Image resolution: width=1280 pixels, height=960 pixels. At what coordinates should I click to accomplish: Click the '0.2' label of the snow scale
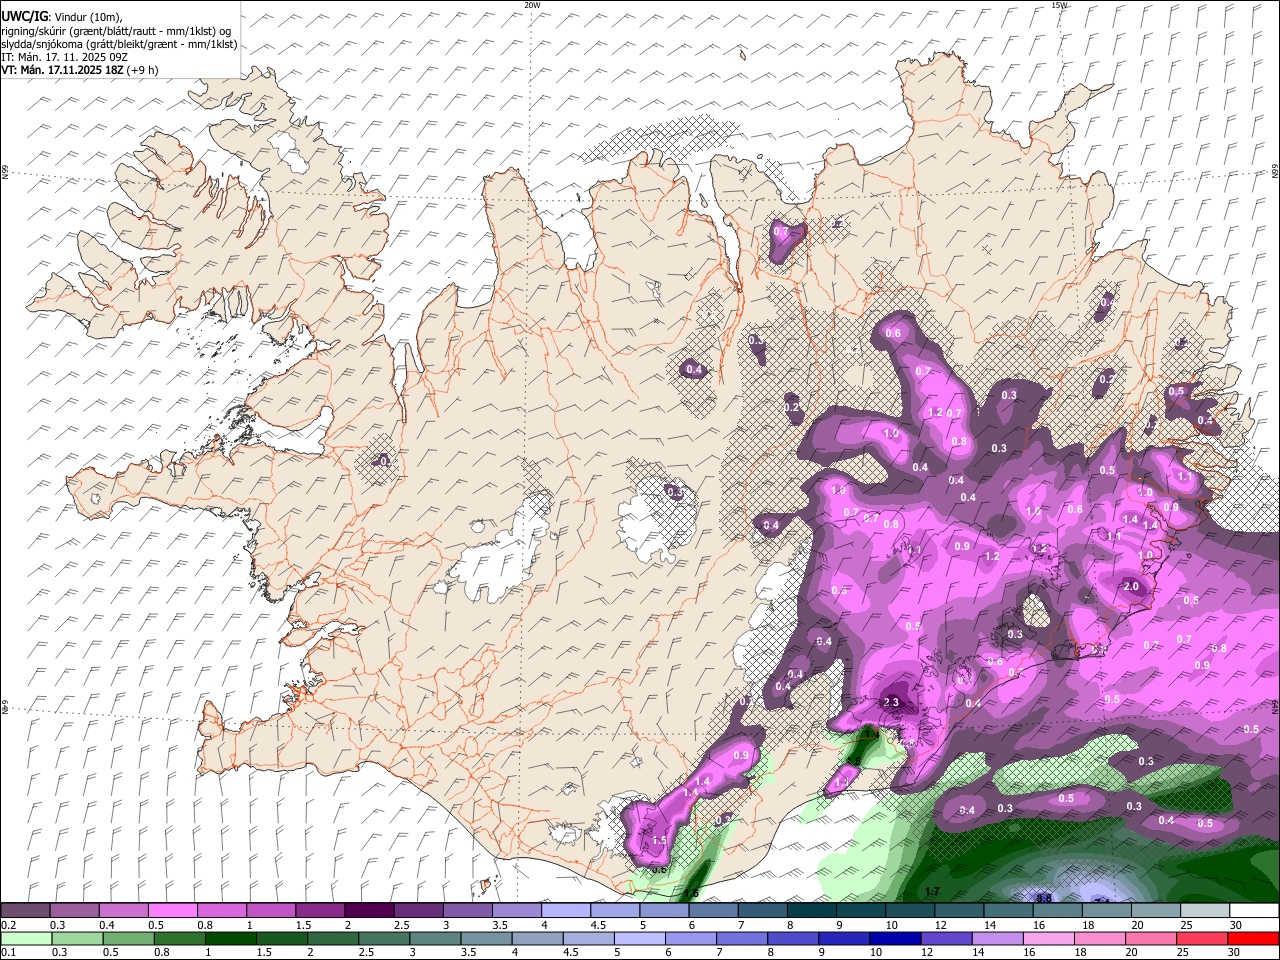[10, 925]
